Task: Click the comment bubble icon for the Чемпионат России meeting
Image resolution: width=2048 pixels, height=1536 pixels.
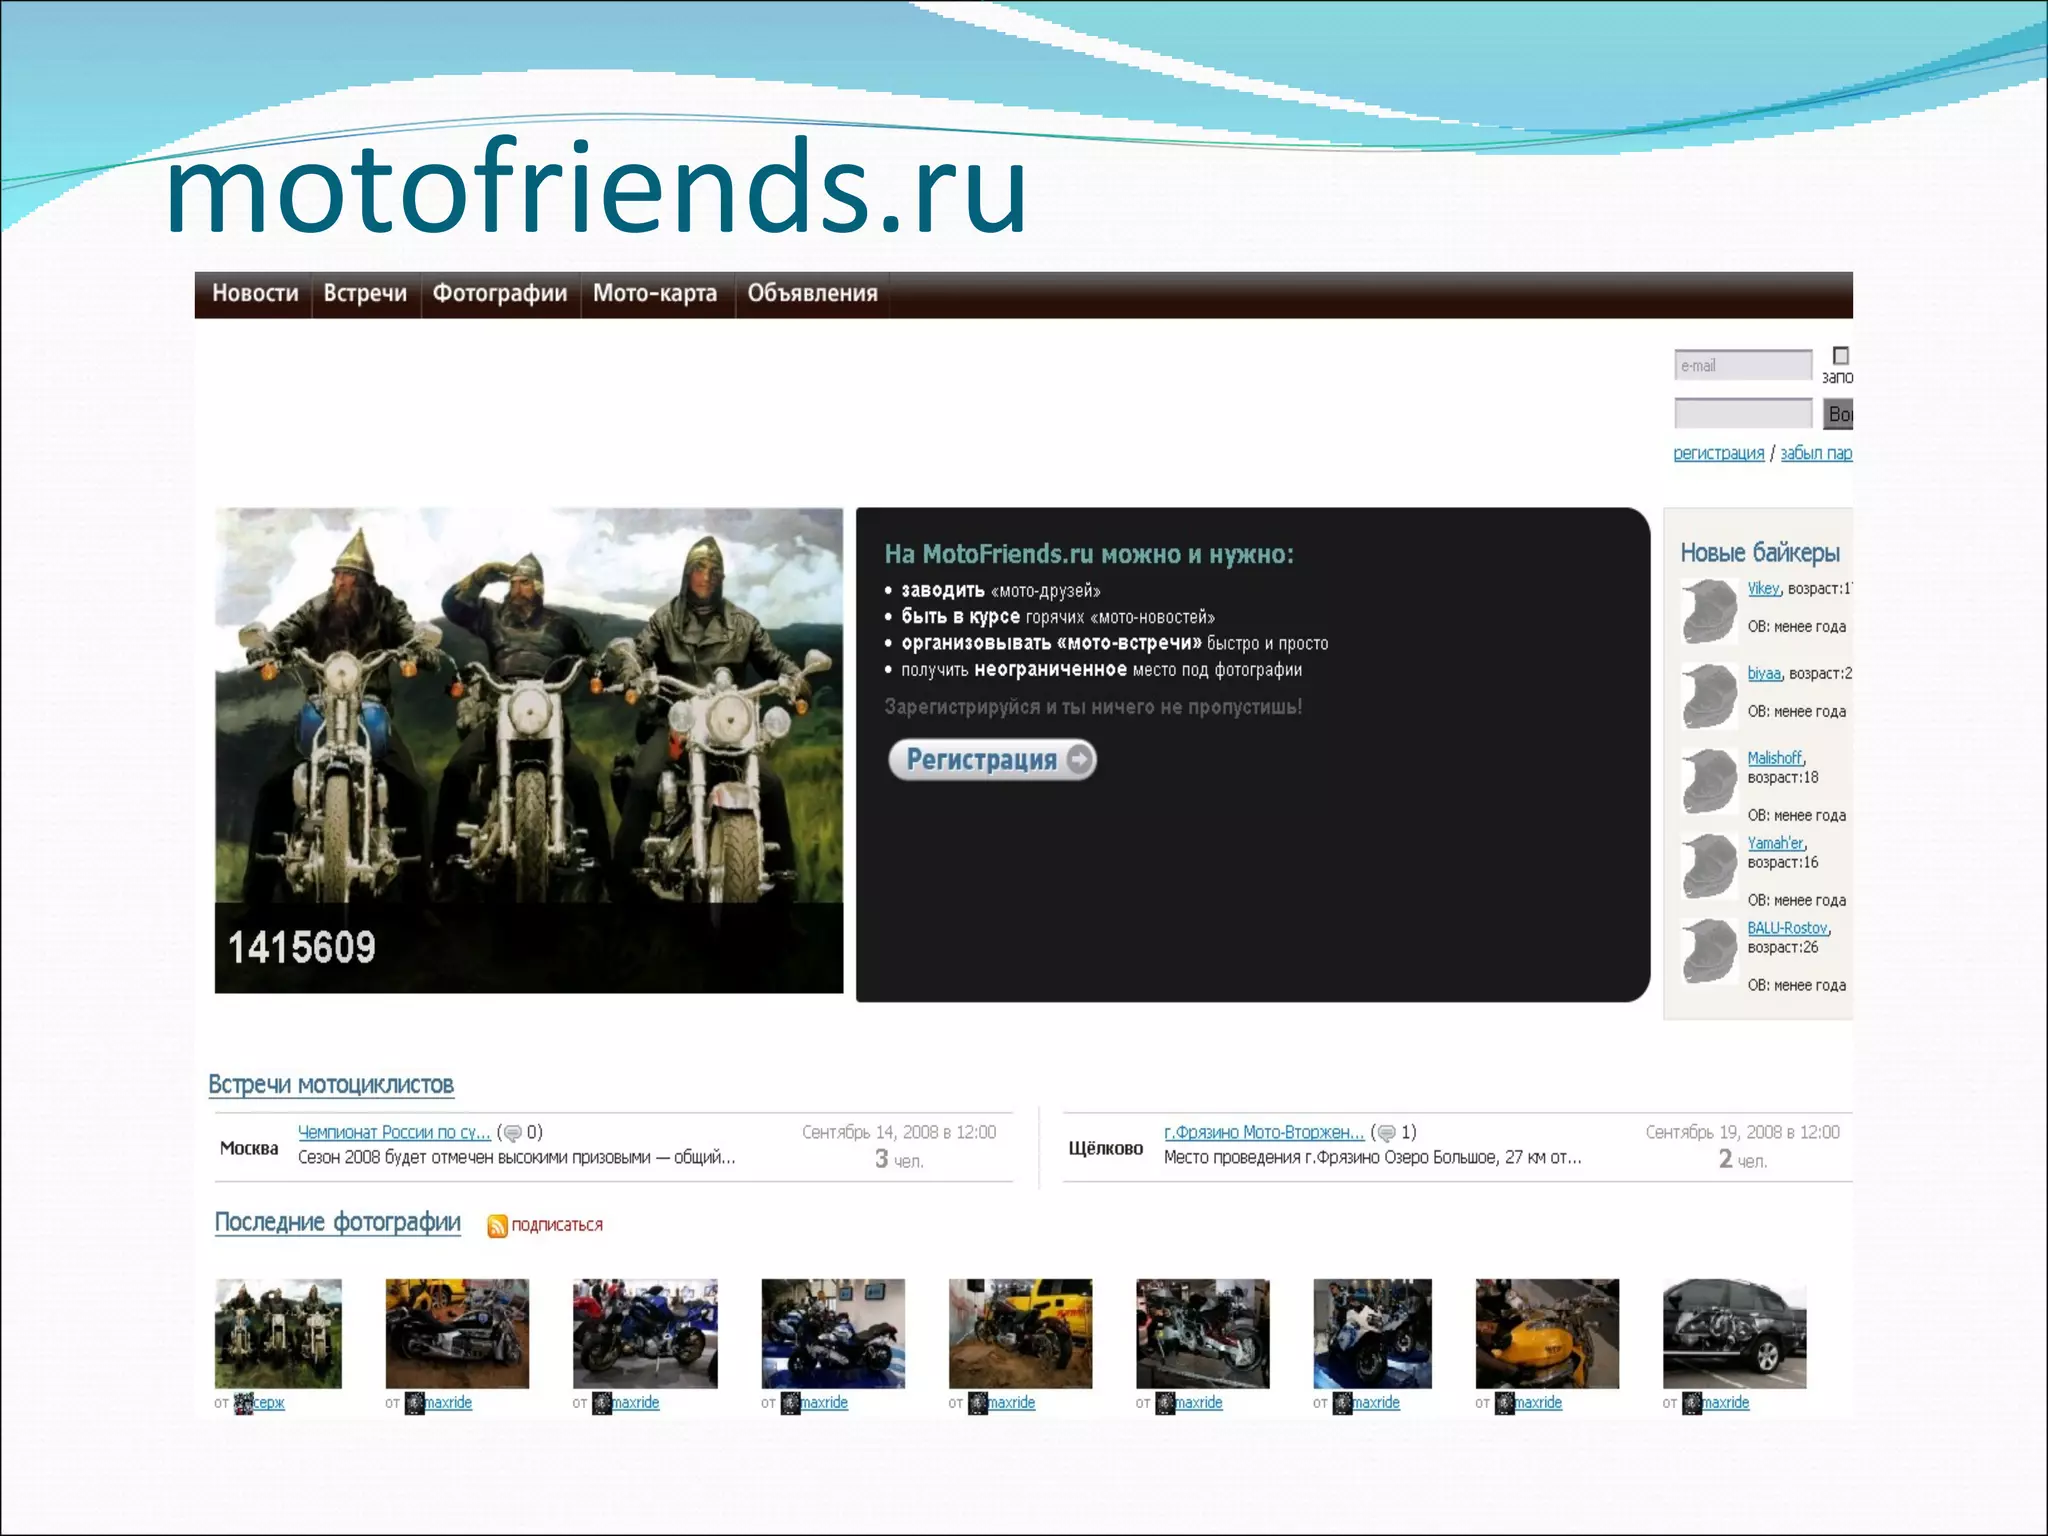Action: point(512,1133)
